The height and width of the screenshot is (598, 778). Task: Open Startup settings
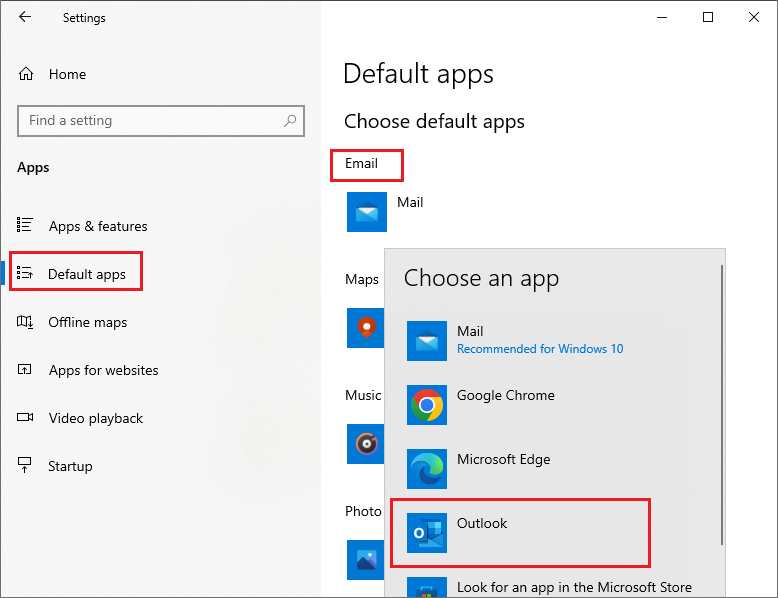(x=70, y=466)
